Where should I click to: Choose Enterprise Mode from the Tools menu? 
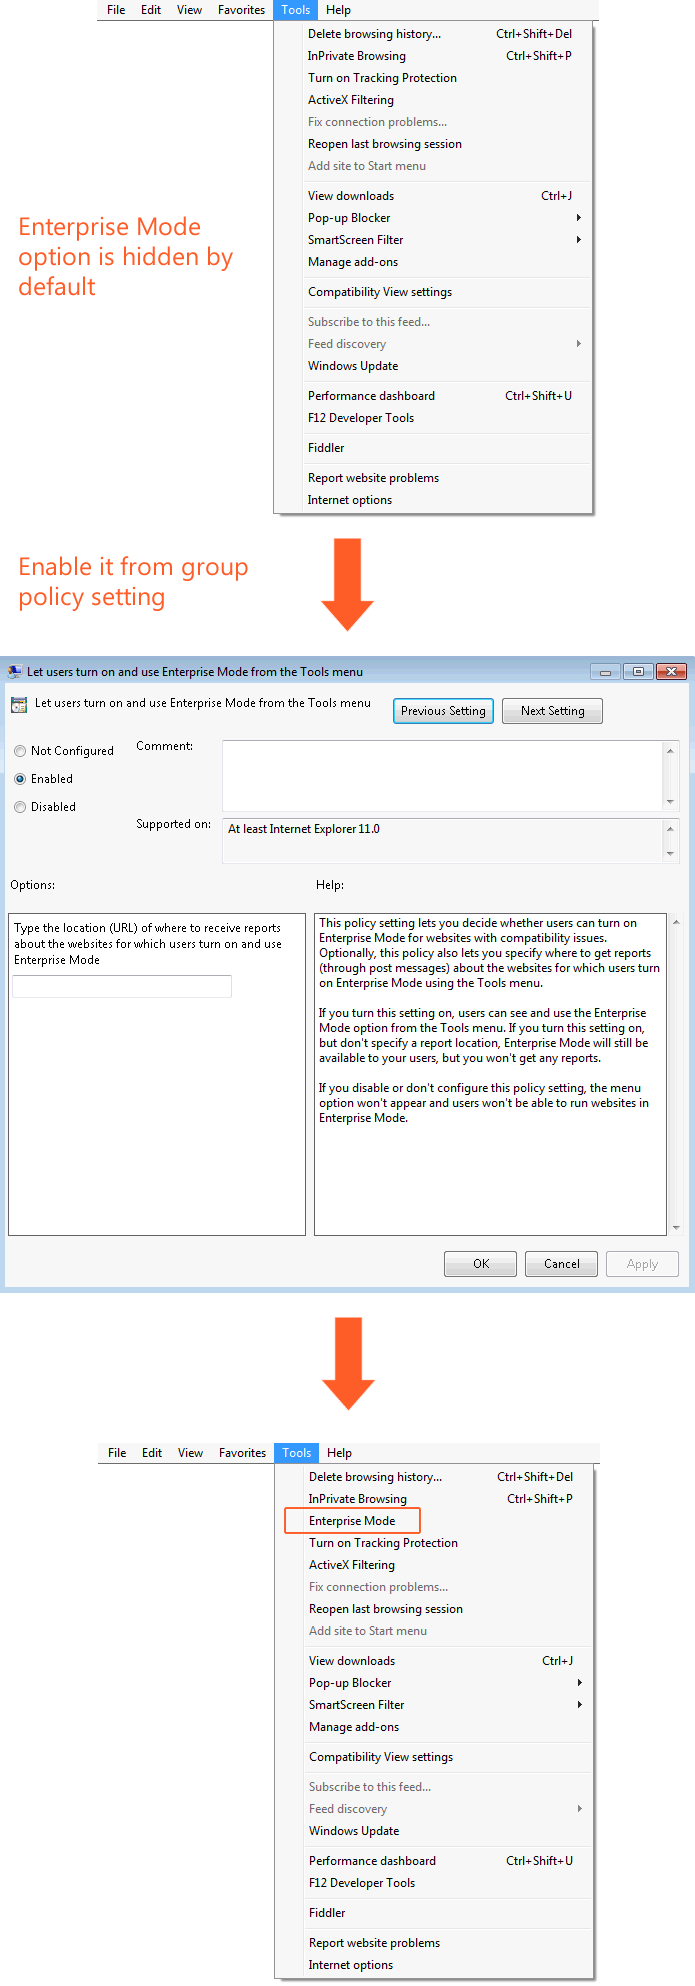click(x=352, y=1521)
